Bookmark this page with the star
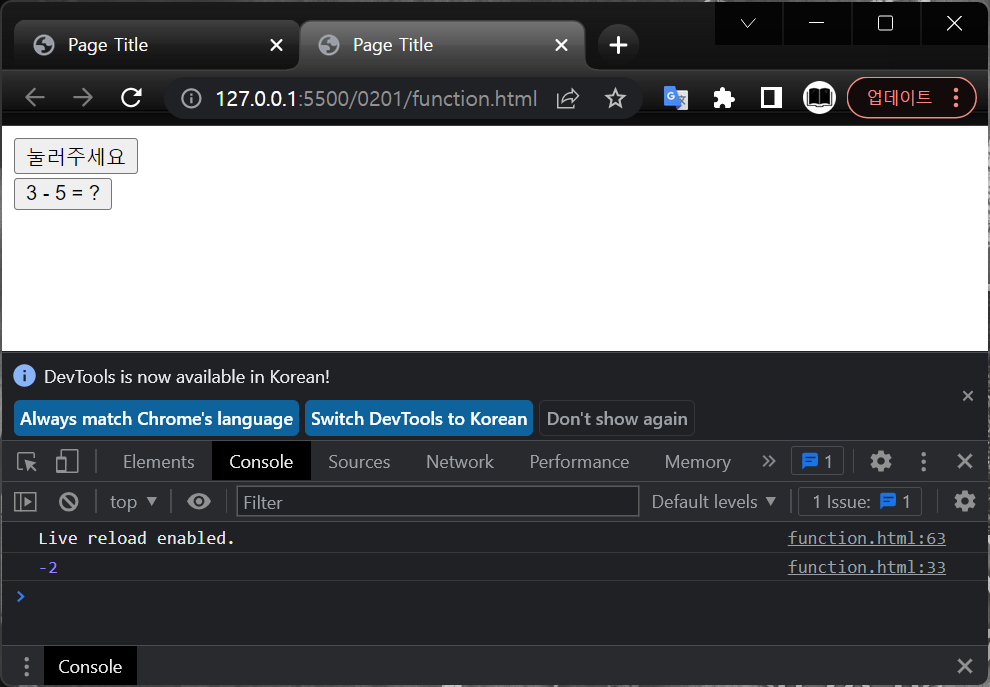 [x=615, y=99]
